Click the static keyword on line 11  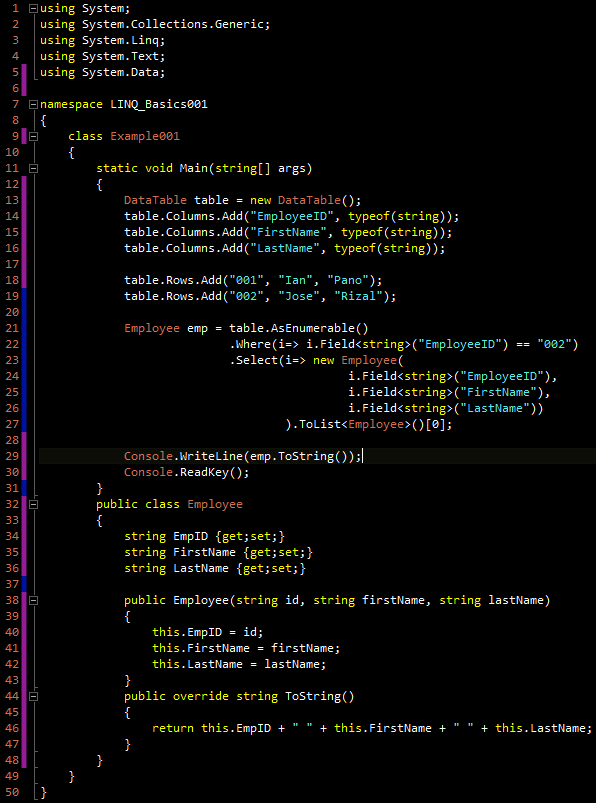[x=117, y=168]
